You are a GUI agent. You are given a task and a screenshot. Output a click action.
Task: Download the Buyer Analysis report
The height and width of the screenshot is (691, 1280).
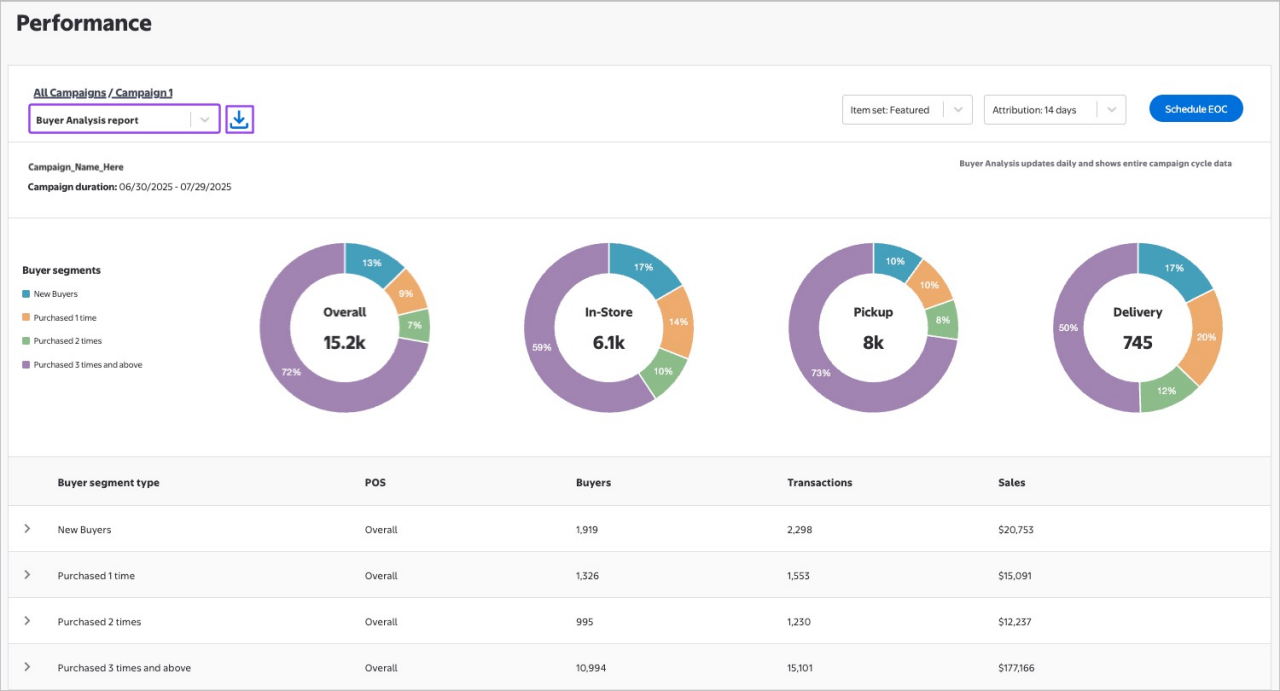[239, 118]
